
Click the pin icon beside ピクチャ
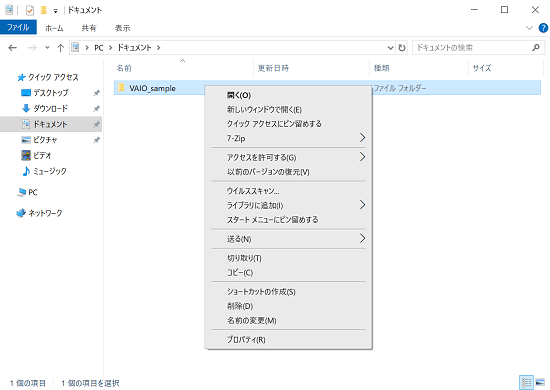click(x=96, y=140)
